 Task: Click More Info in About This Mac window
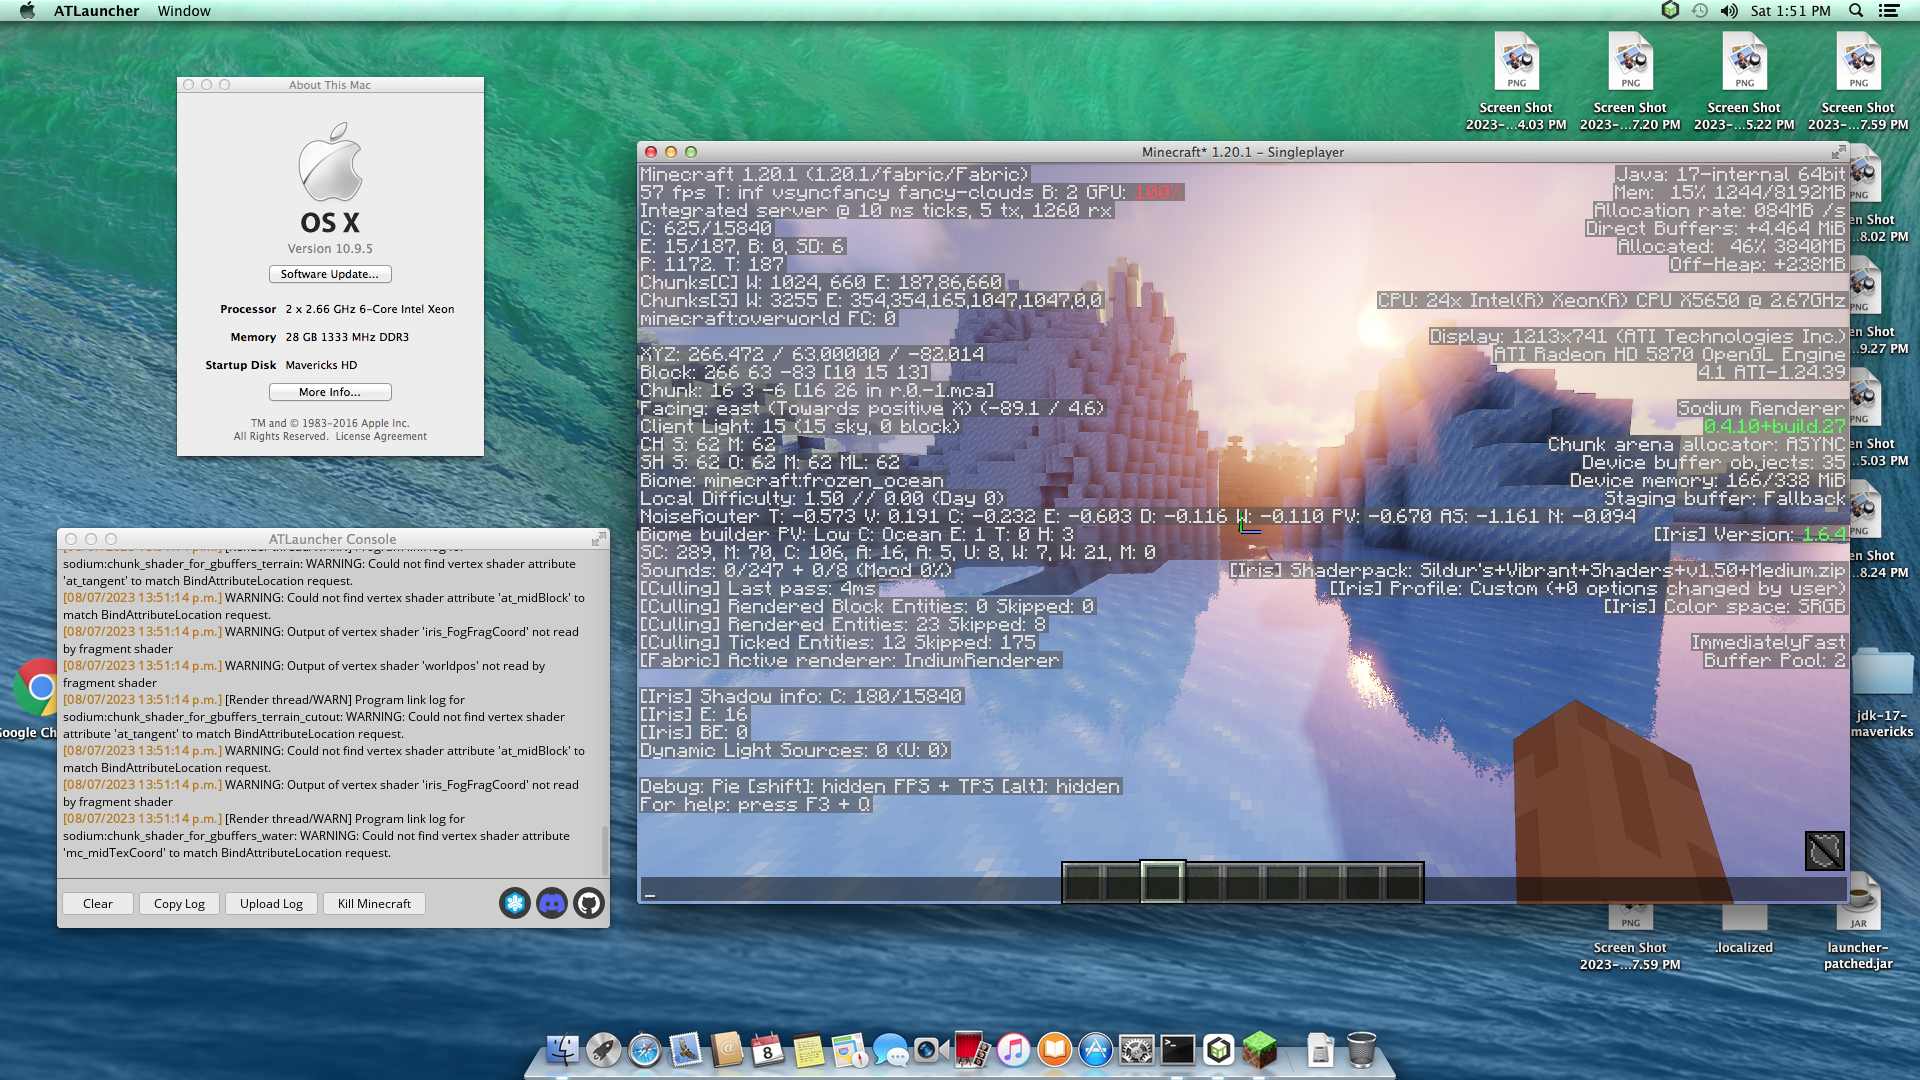(330, 390)
